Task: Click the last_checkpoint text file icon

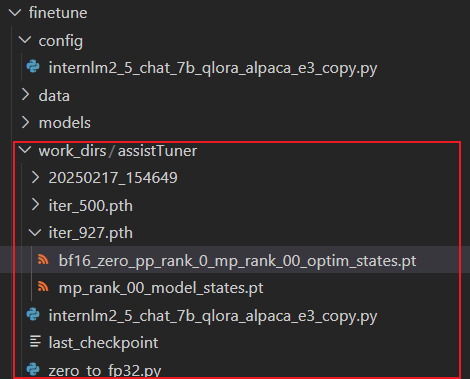Action: pos(35,342)
